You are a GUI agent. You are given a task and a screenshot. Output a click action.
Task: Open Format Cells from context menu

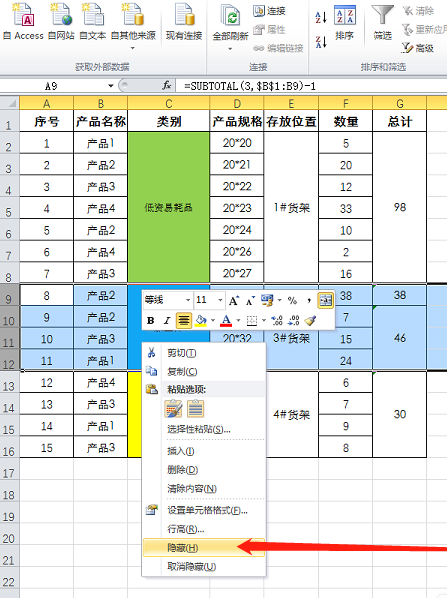pyautogui.click(x=204, y=510)
